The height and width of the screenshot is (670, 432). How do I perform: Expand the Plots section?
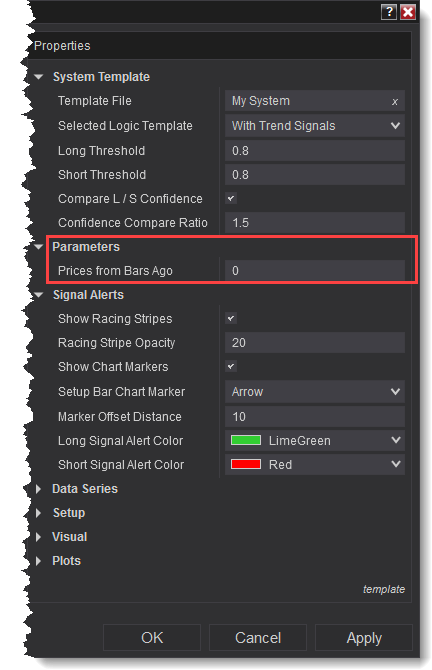pos(38,561)
